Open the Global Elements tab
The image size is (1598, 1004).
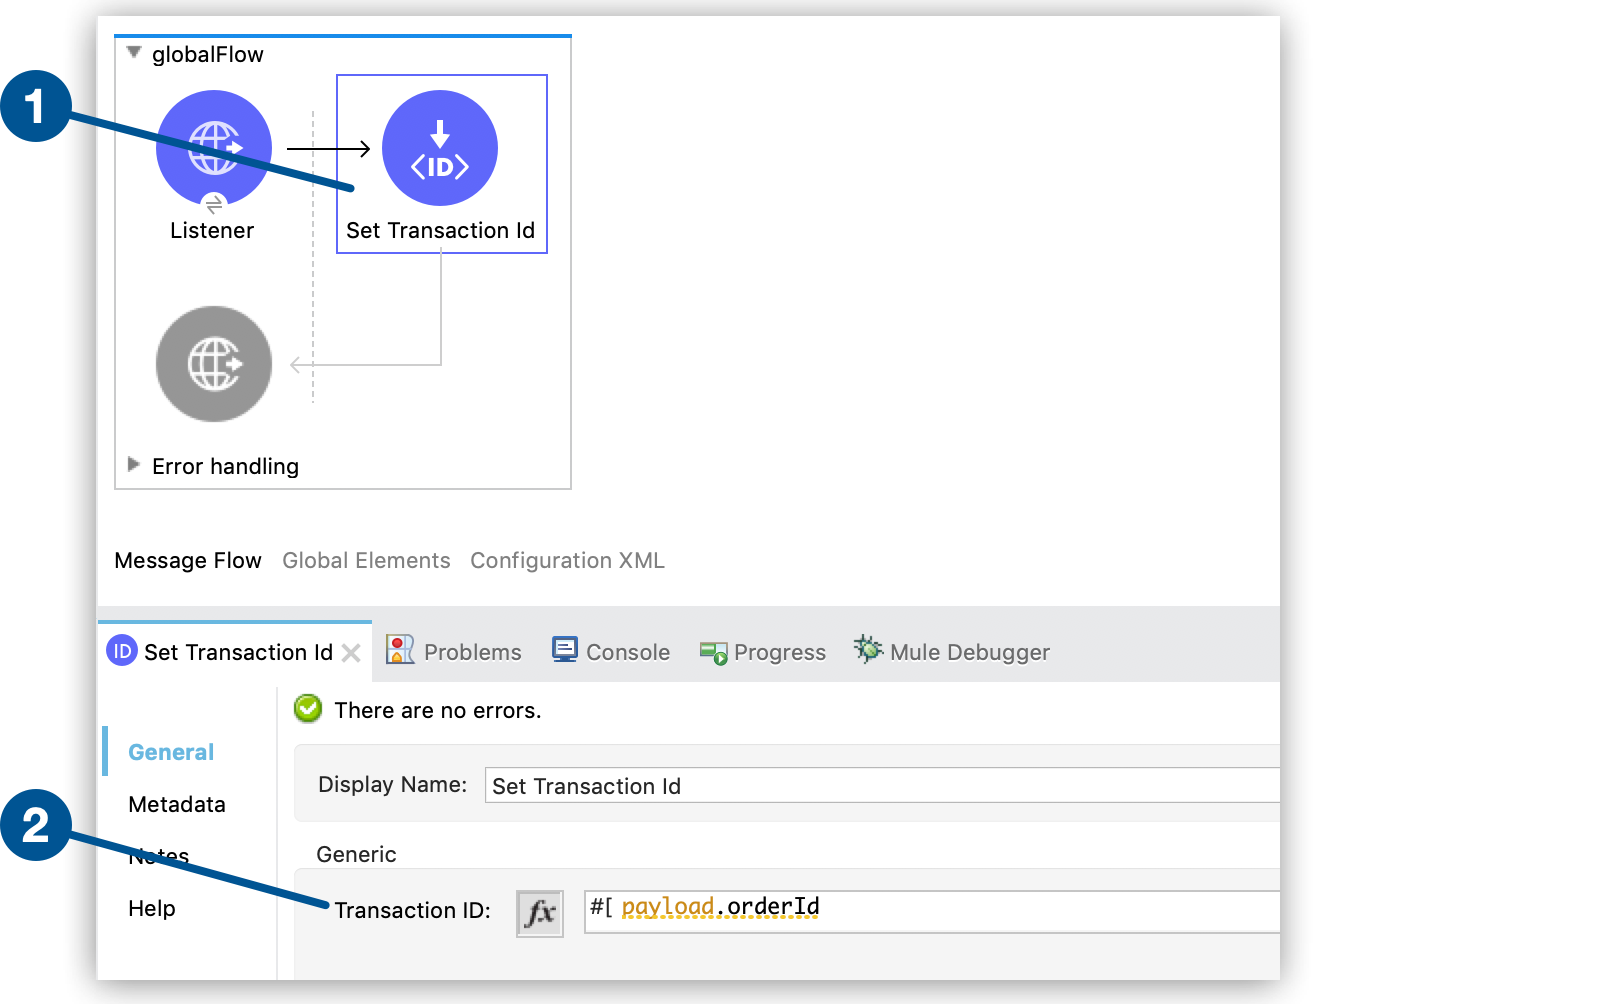tap(366, 561)
